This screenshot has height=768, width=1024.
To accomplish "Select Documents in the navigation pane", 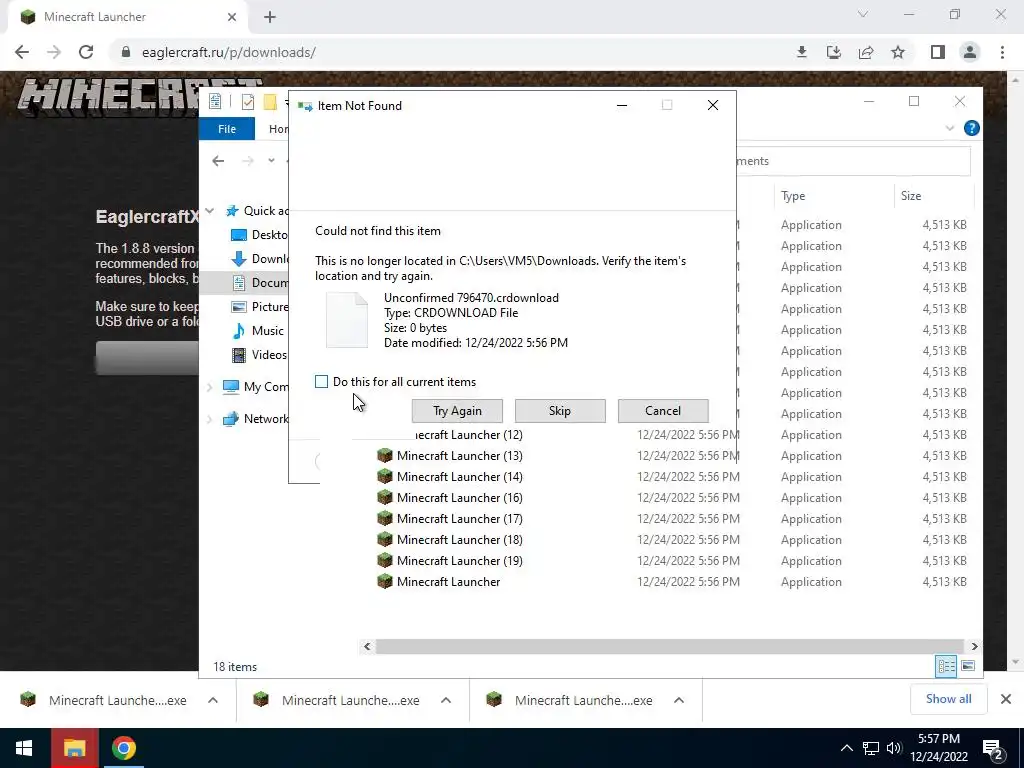I will coord(259,283).
